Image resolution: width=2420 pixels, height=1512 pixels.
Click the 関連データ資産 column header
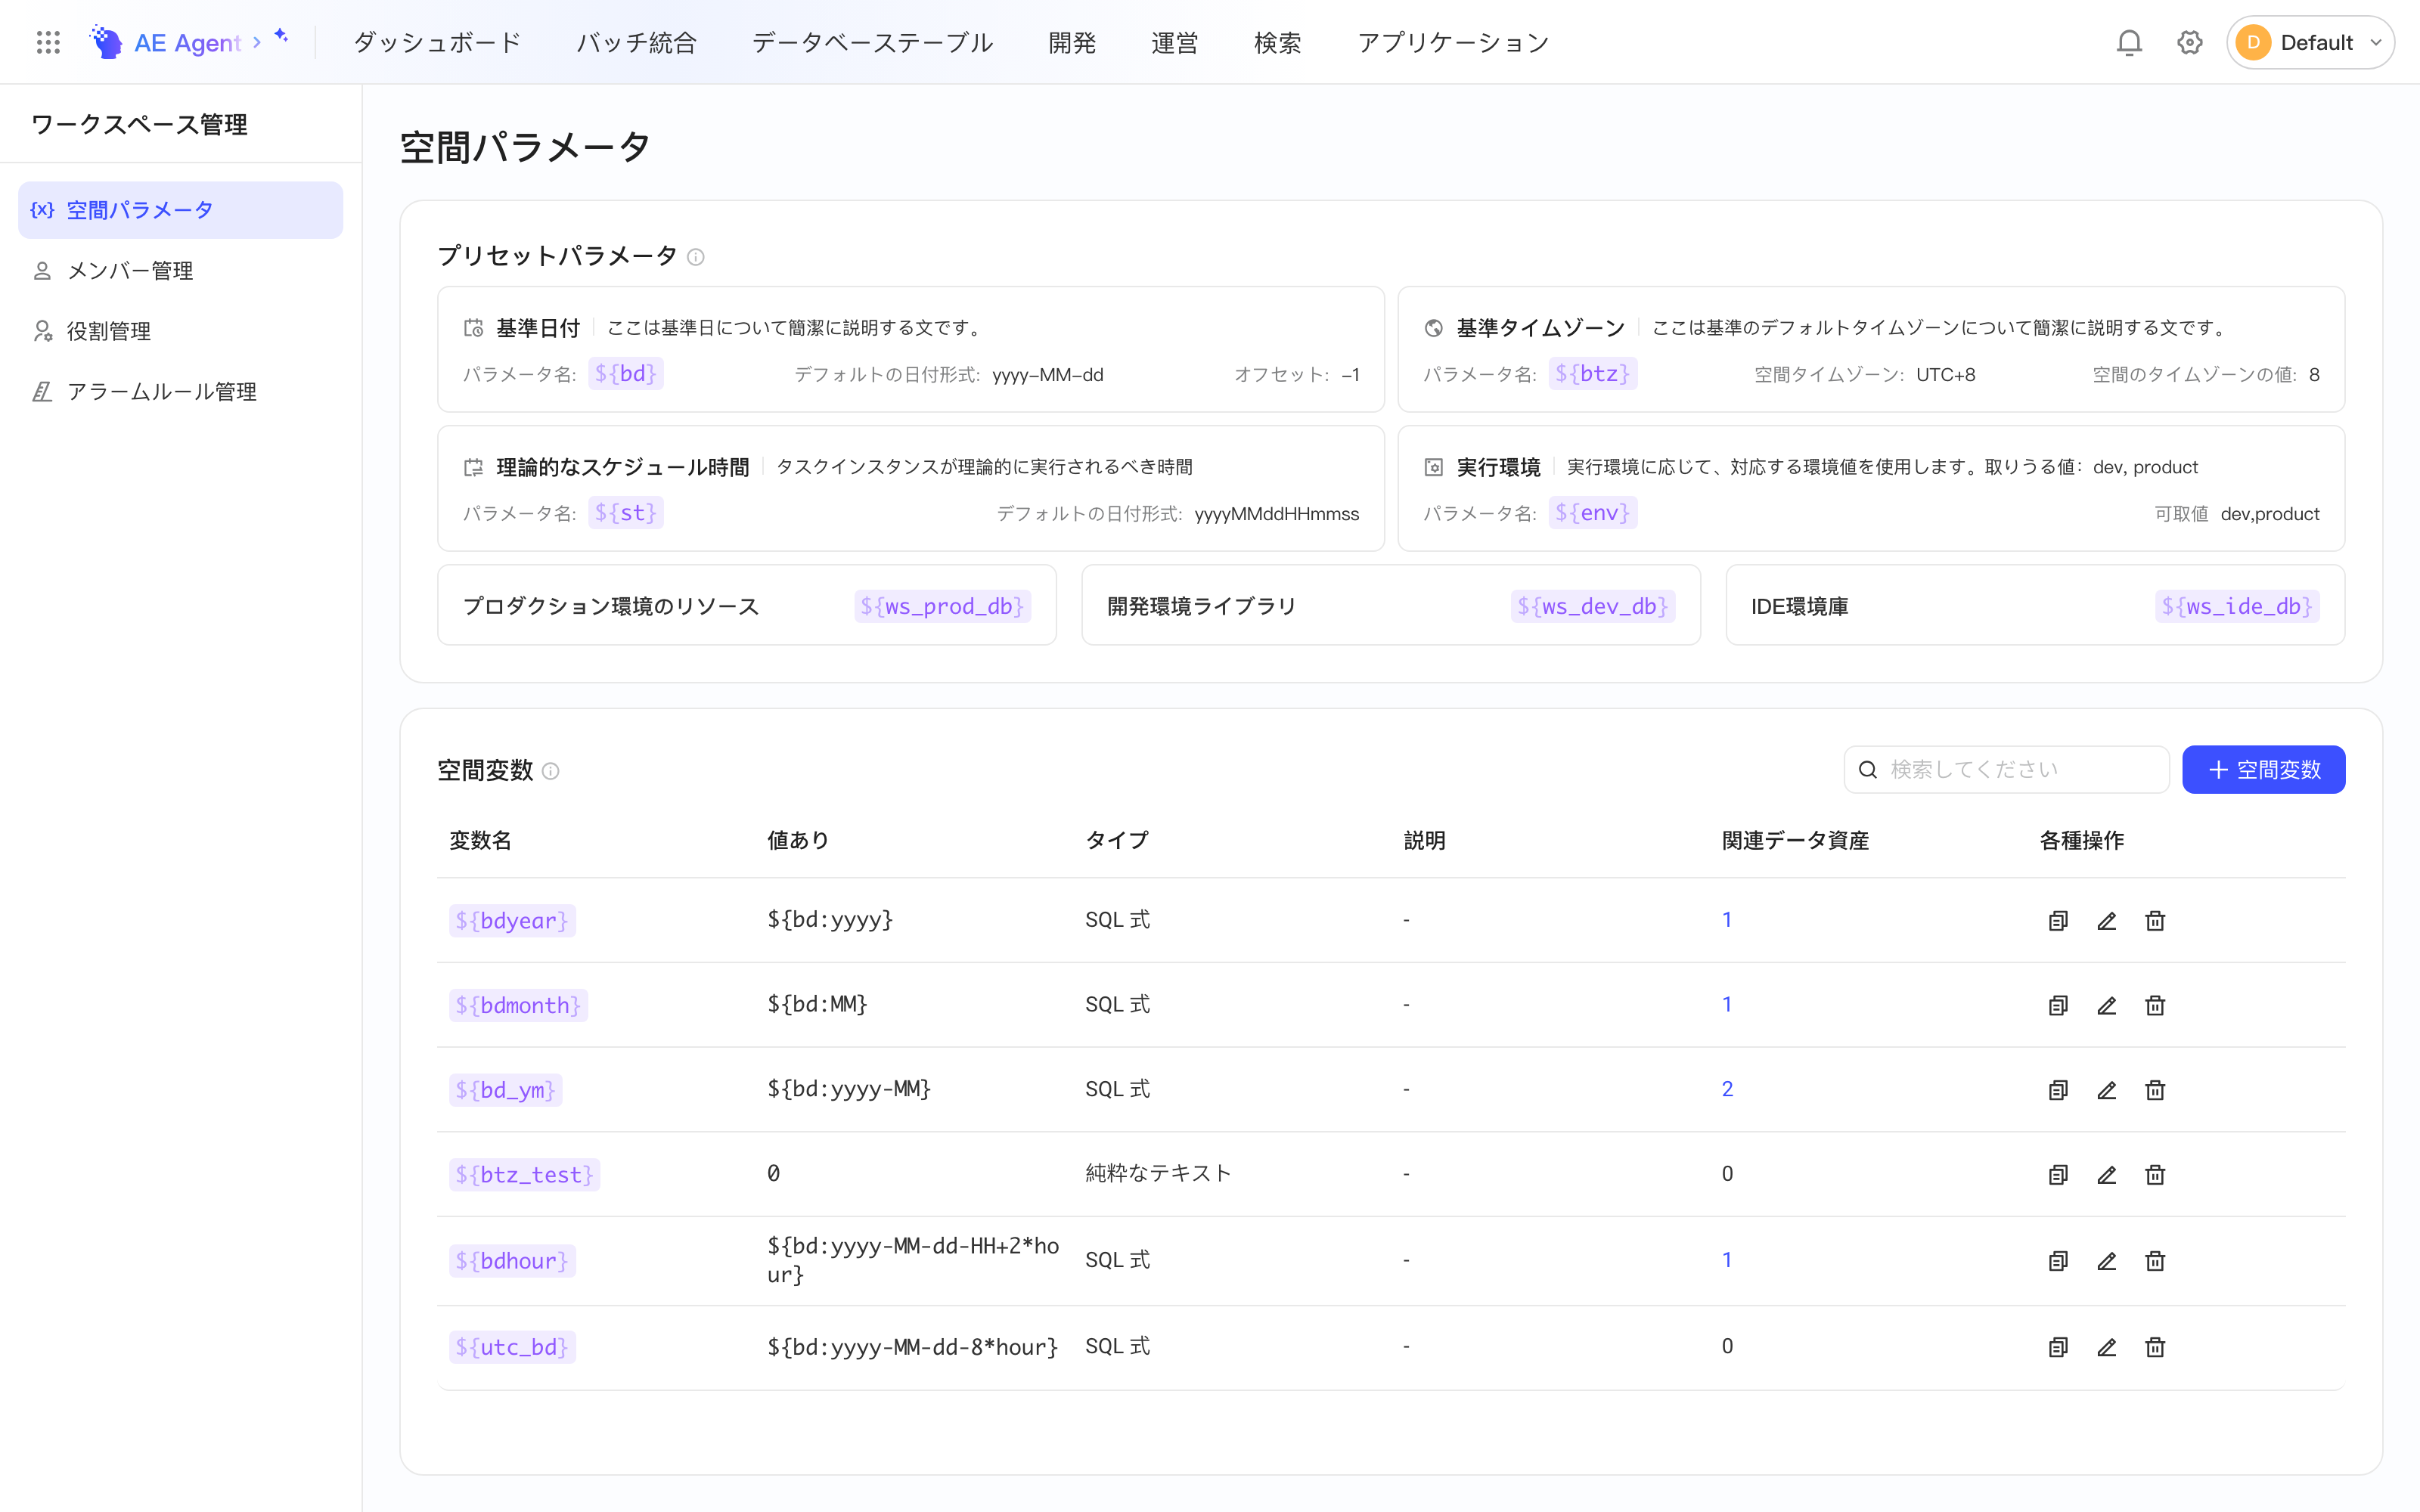(x=1795, y=841)
